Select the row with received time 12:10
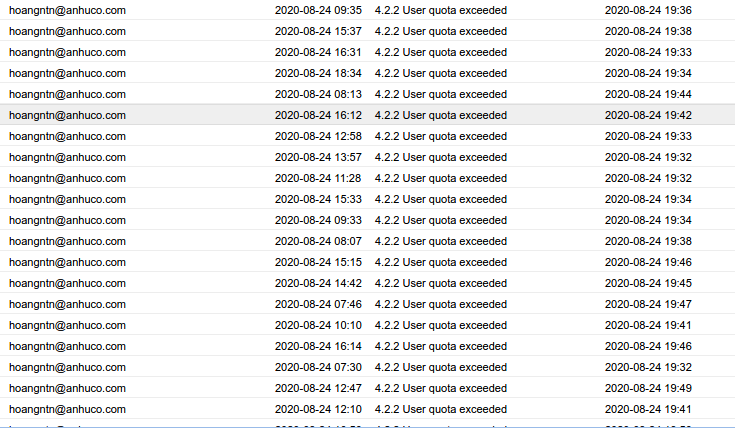Viewport: 735px width, 431px height. 368,409
